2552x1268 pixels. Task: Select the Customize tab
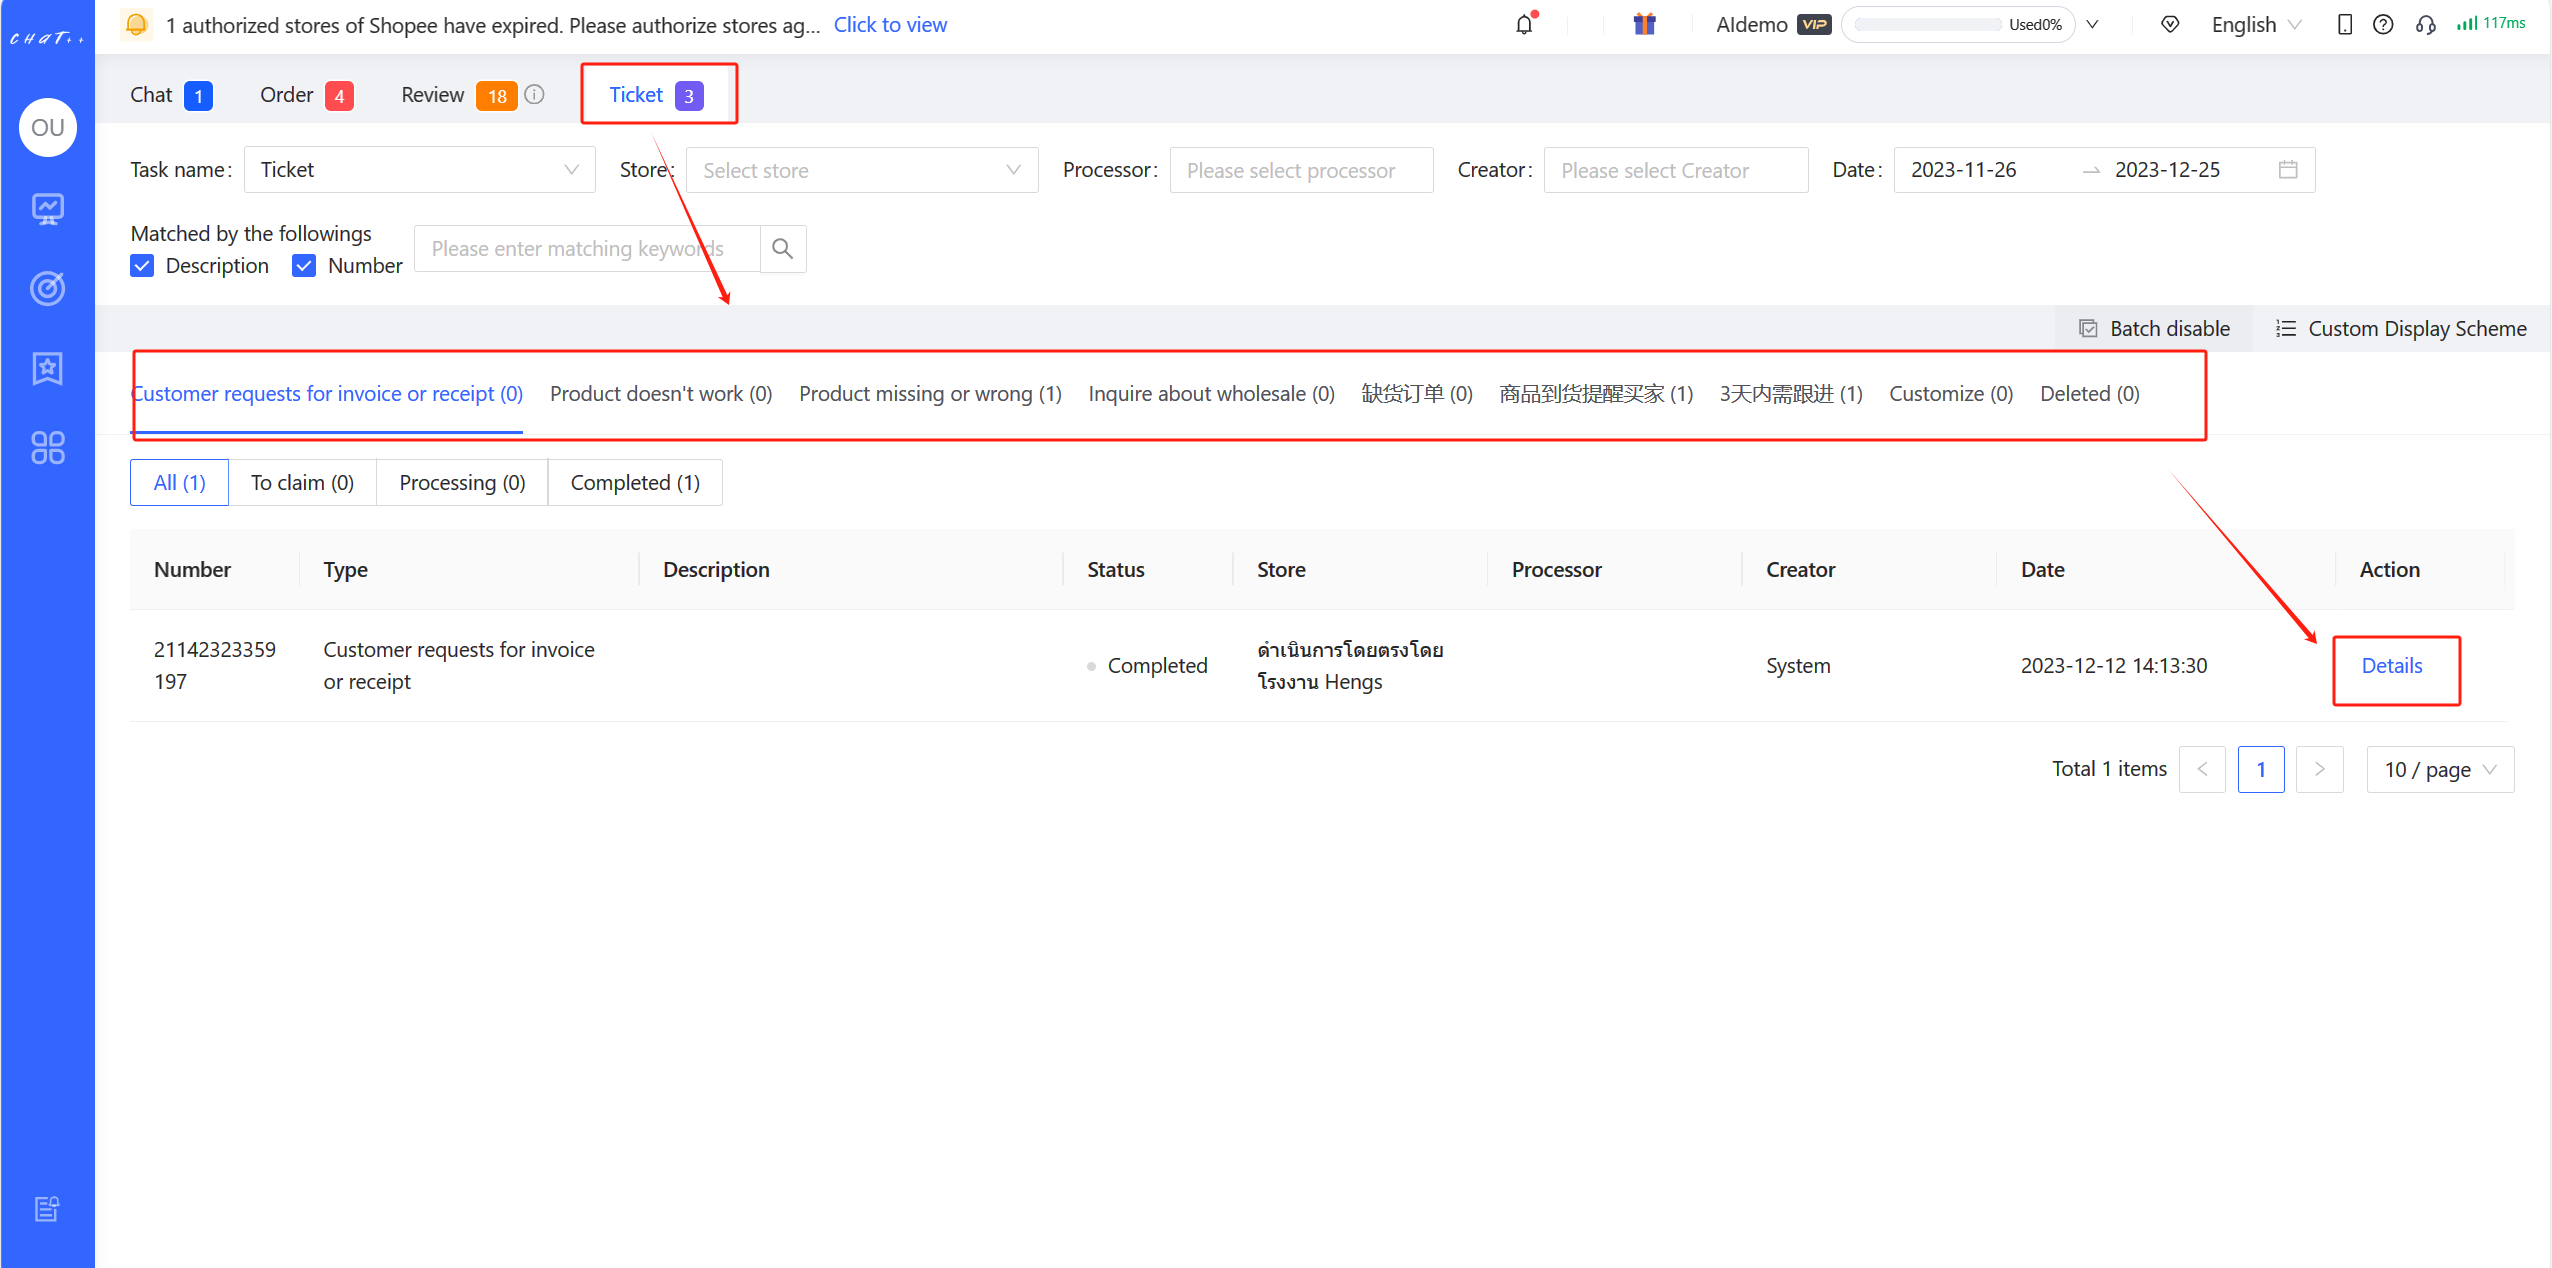click(1951, 394)
